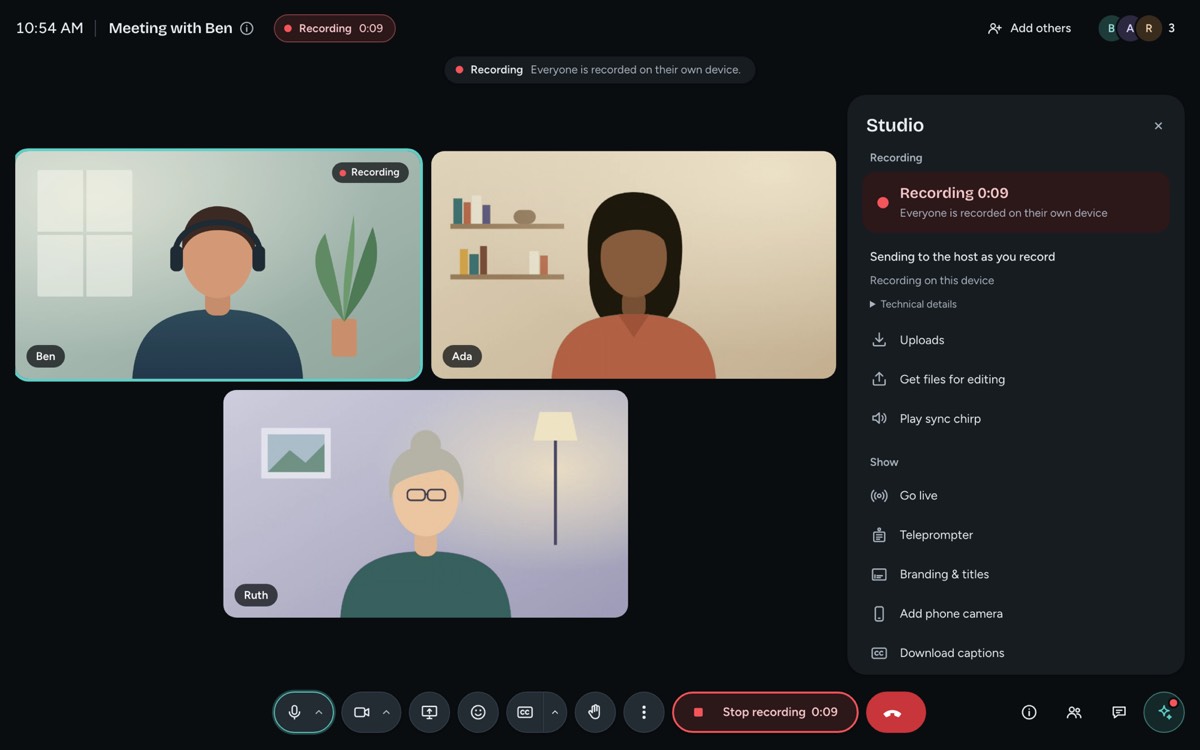Select Ada's video tile
Screen dimensions: 1200x750
point(633,265)
